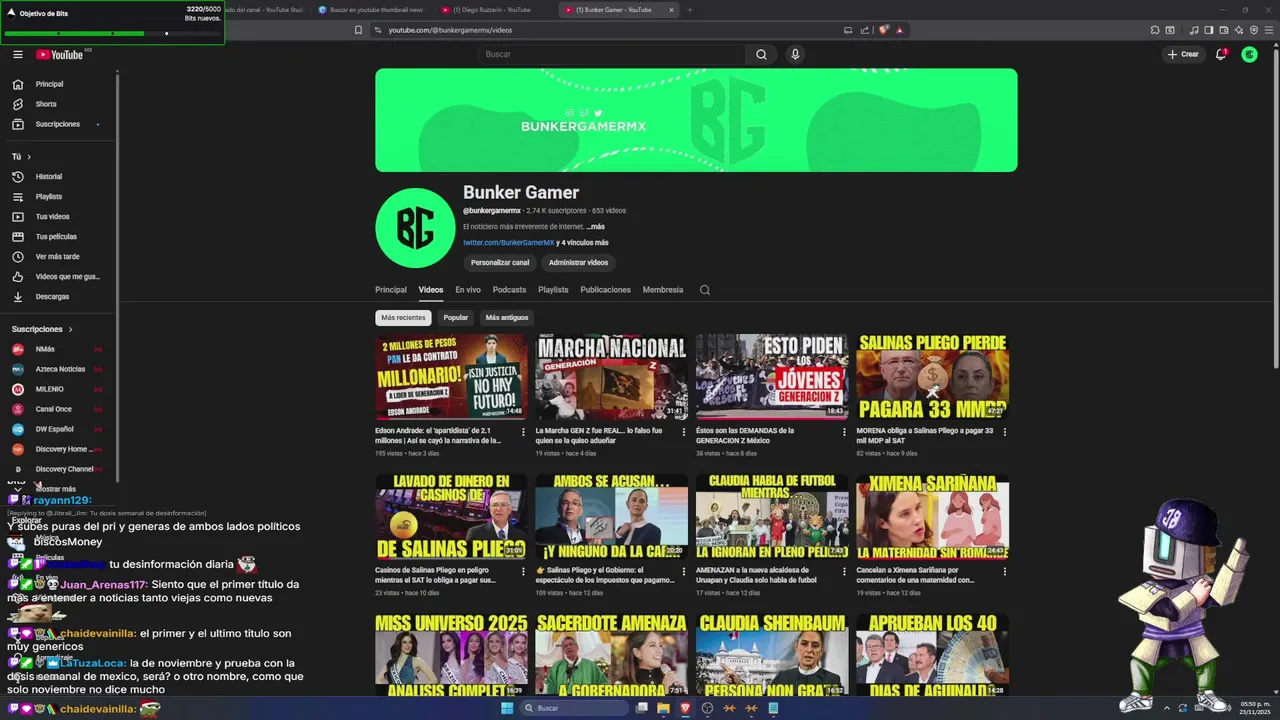This screenshot has height=720, width=1280.
Task: Open the Azteca Noticias subscription
Action: (x=58, y=369)
